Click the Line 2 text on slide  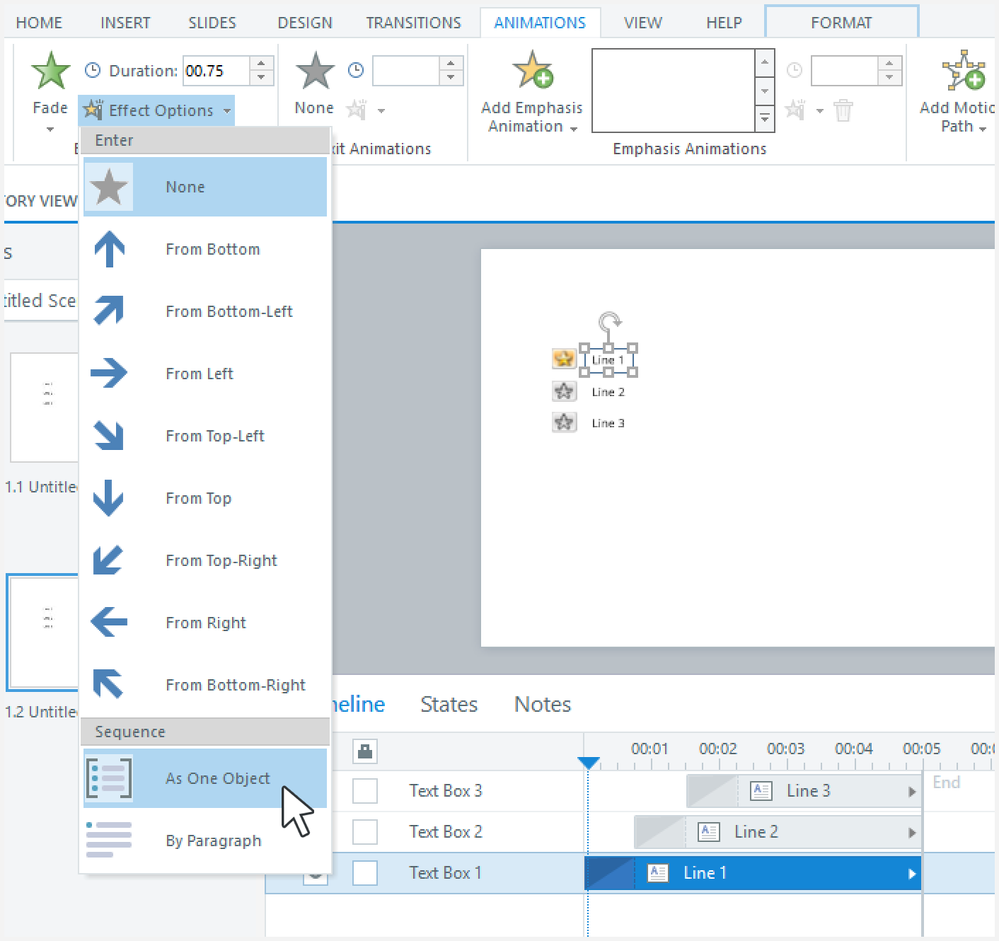[x=608, y=392]
